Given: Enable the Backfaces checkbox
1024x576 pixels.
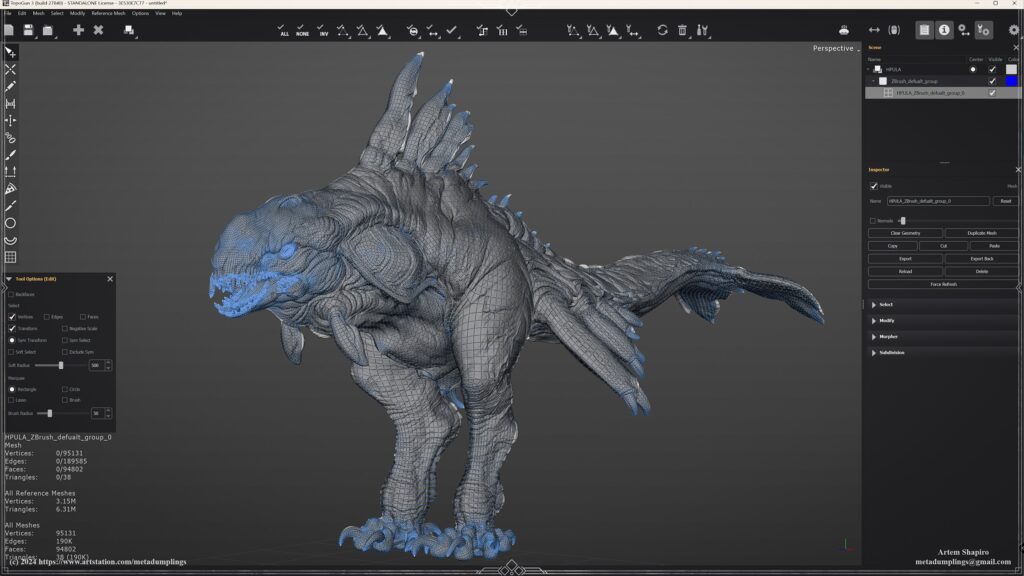Looking at the screenshot, I should (12, 295).
